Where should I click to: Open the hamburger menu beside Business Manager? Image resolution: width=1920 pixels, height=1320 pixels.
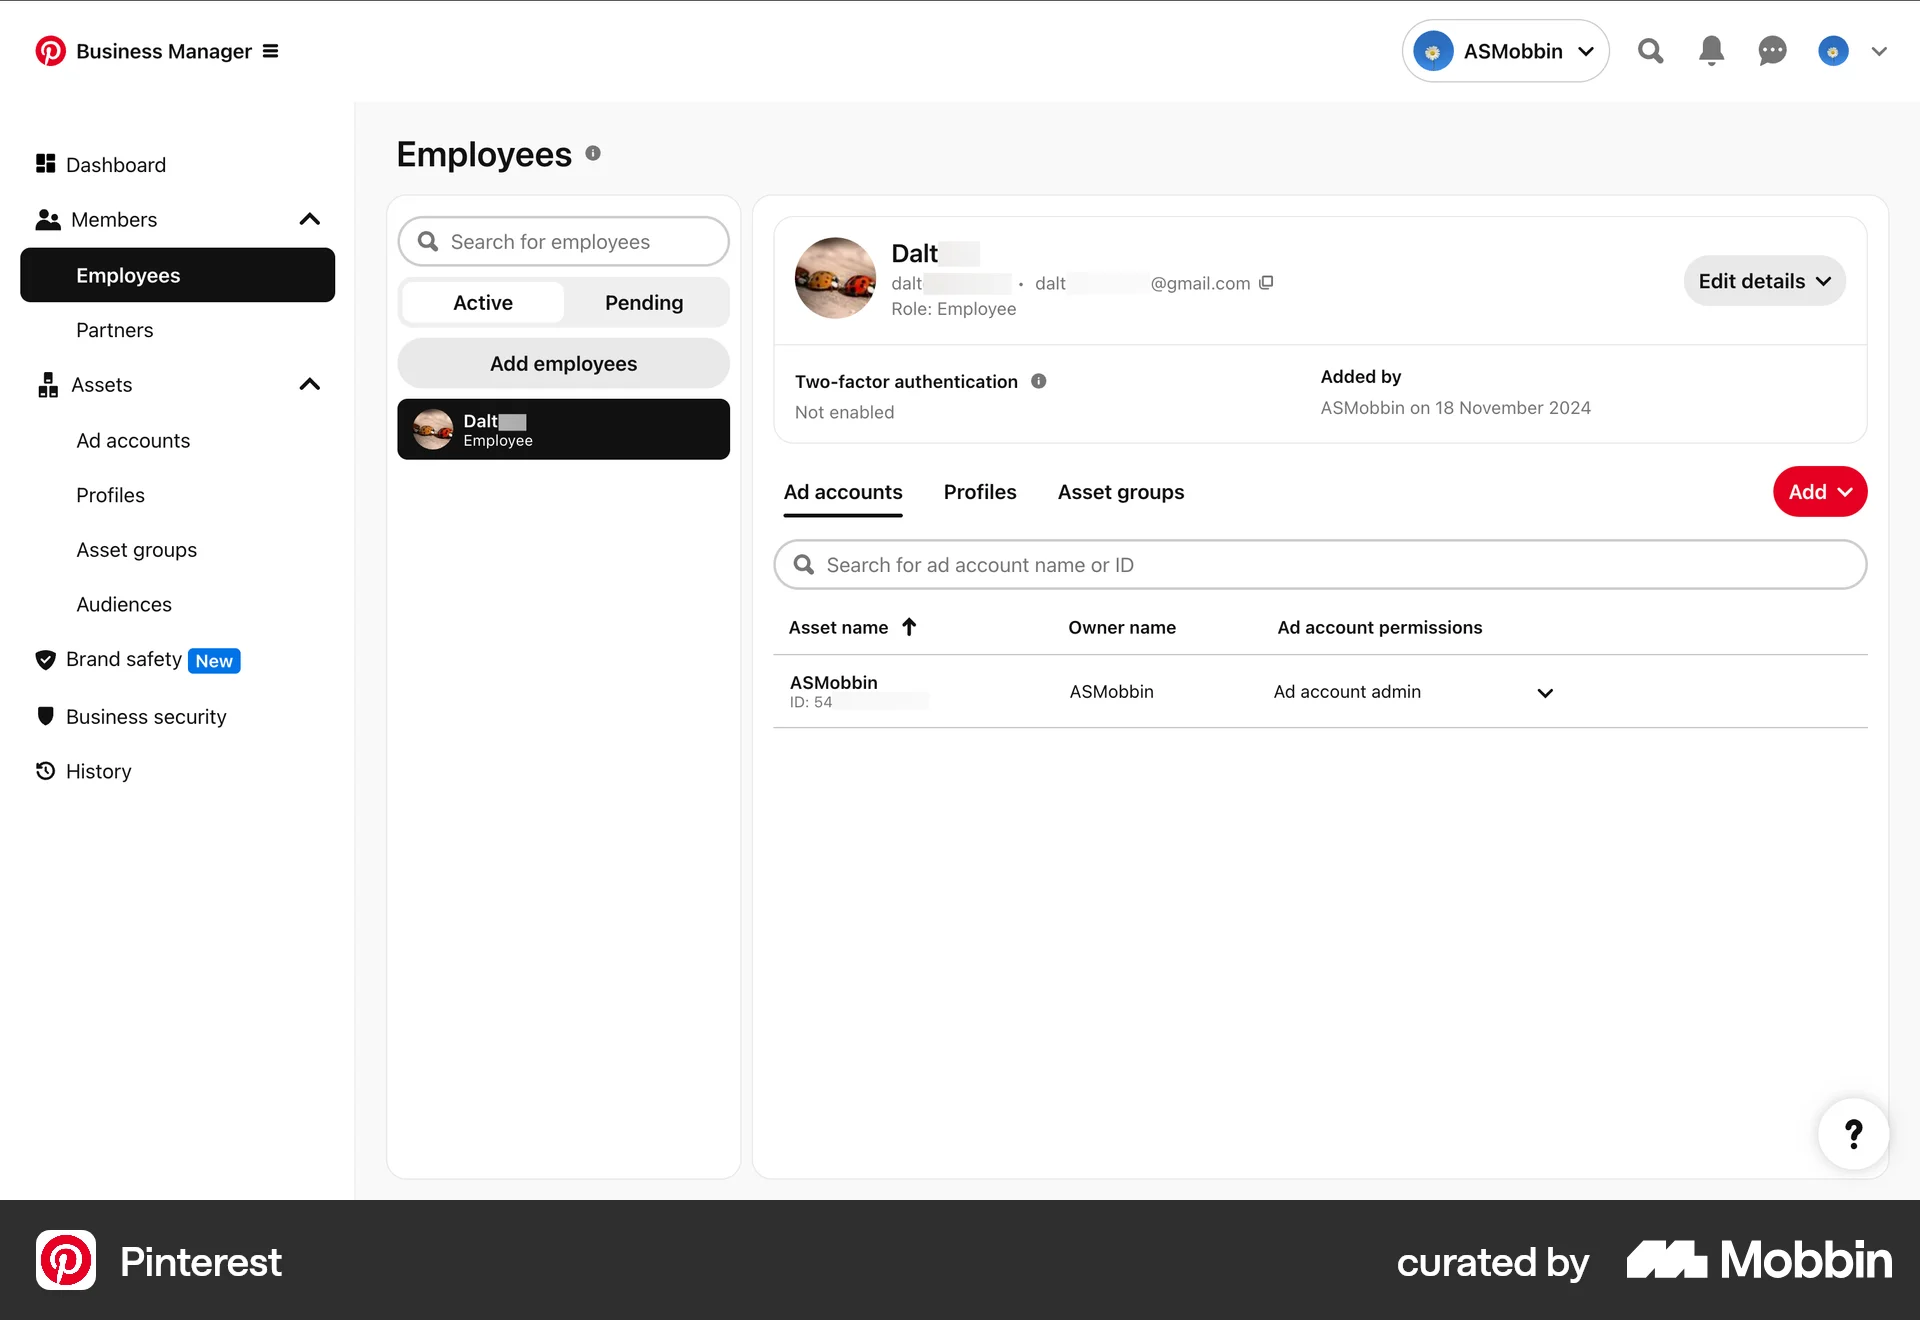[271, 50]
